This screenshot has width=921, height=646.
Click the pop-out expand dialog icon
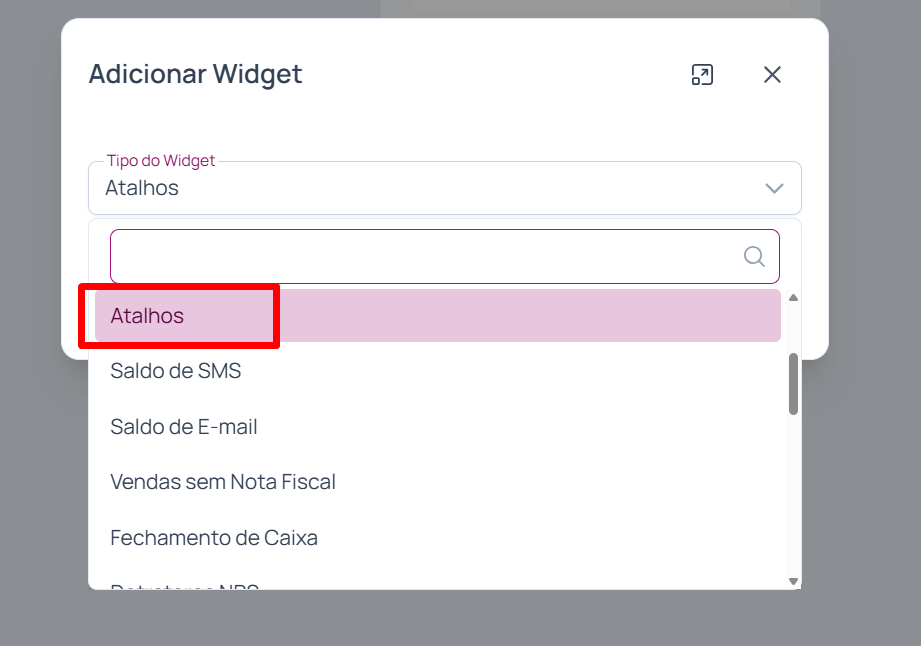702,75
